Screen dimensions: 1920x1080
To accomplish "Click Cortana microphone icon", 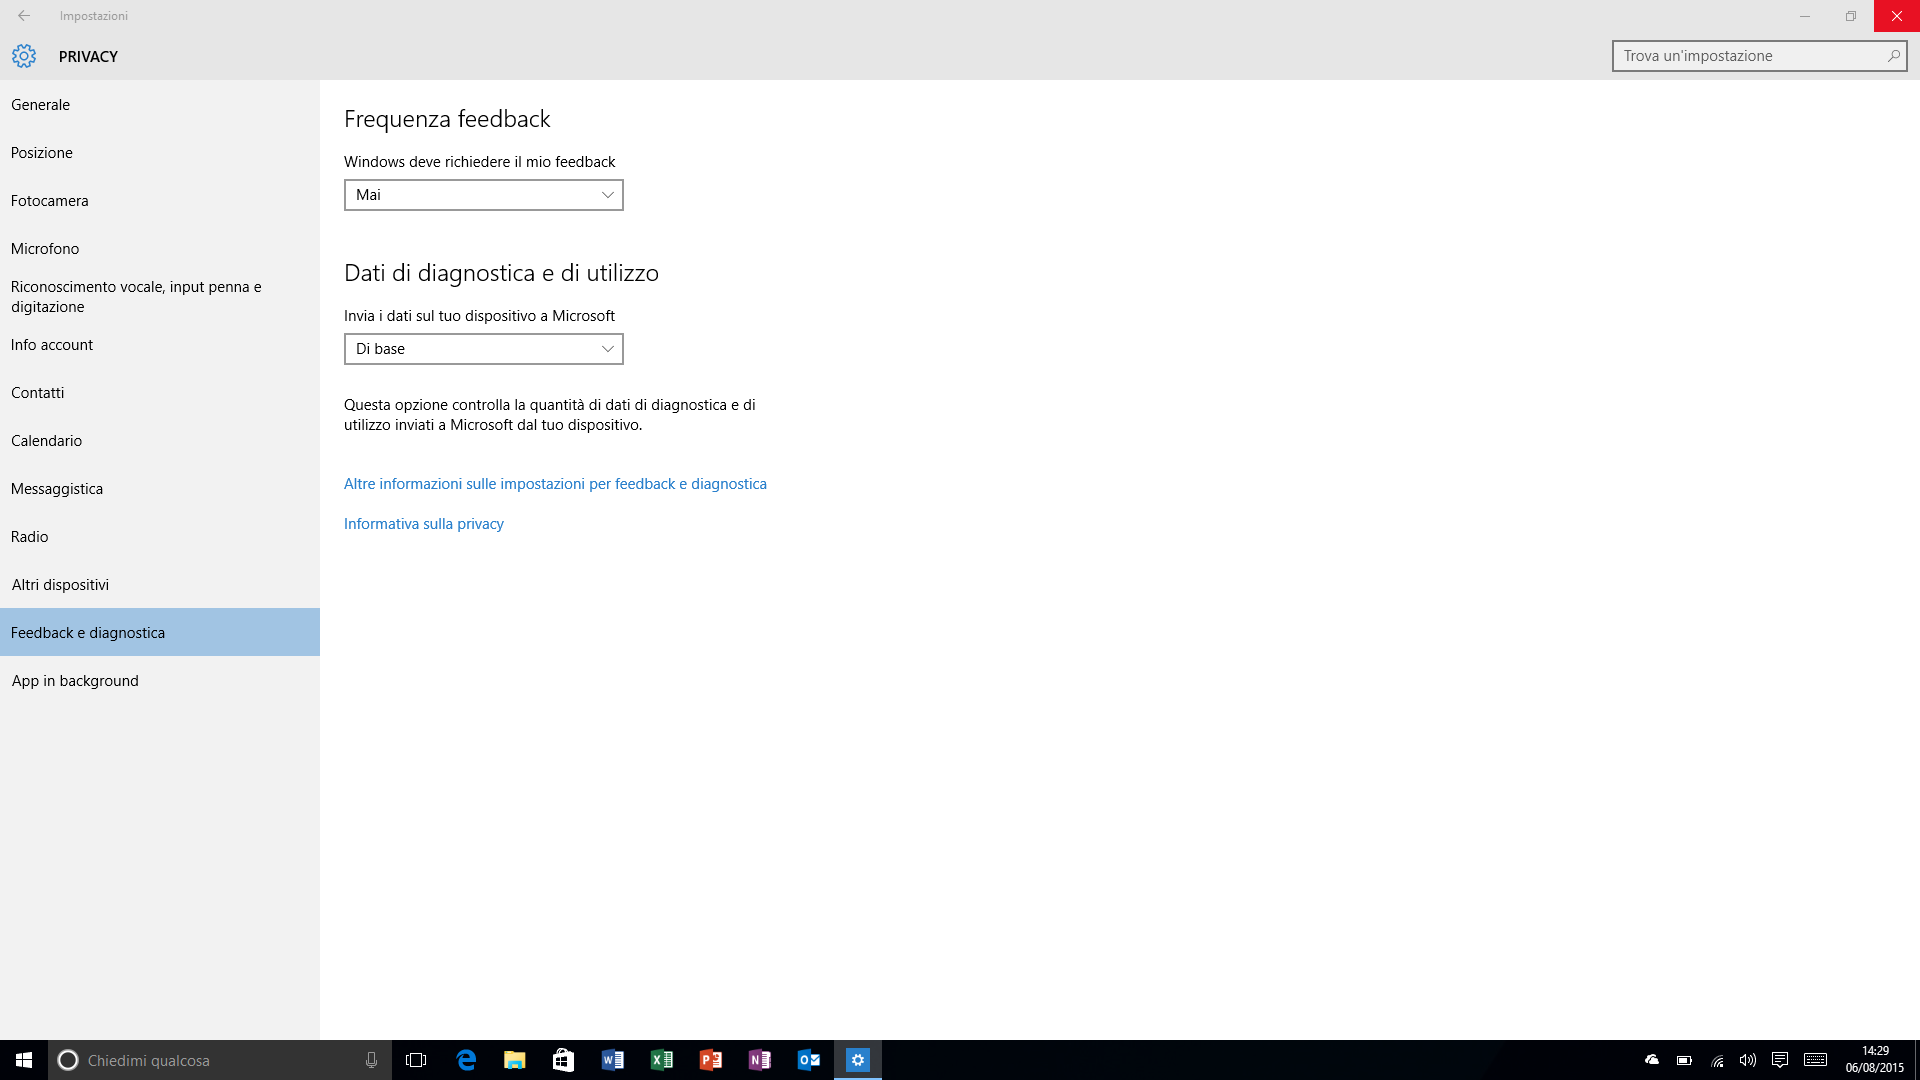I will [371, 1060].
